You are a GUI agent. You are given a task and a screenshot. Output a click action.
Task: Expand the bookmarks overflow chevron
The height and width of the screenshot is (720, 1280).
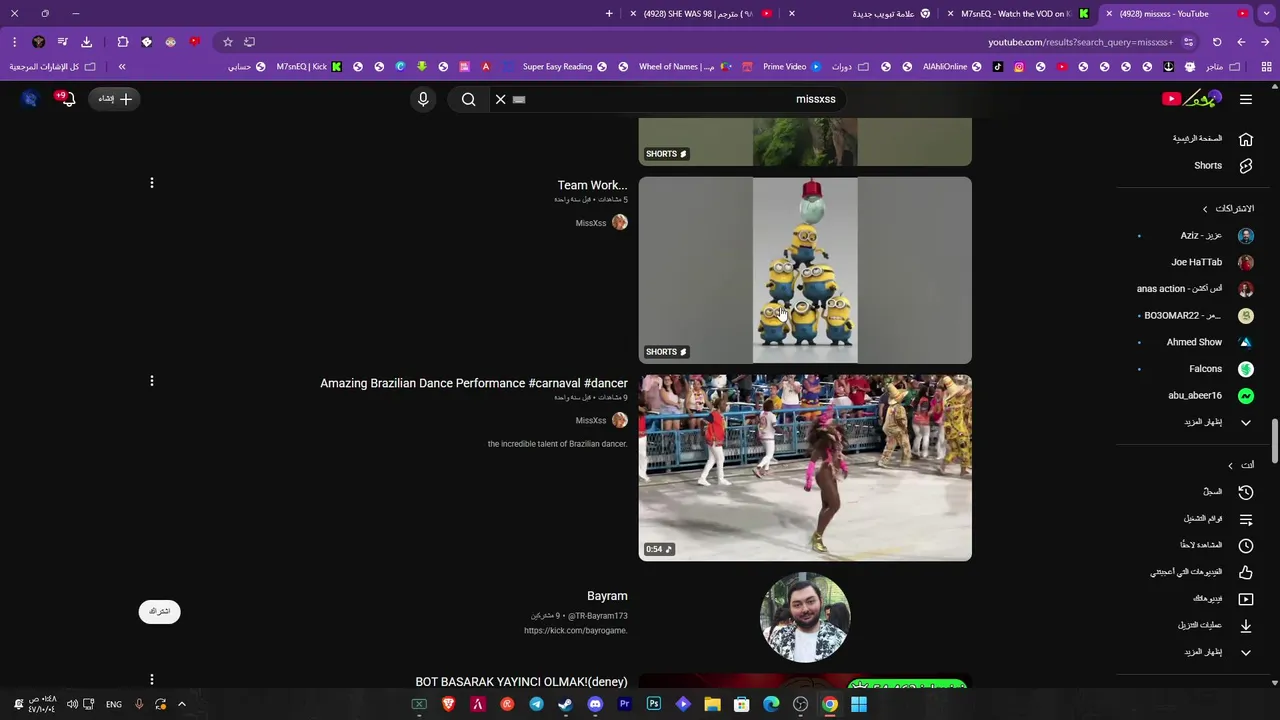pos(122,67)
